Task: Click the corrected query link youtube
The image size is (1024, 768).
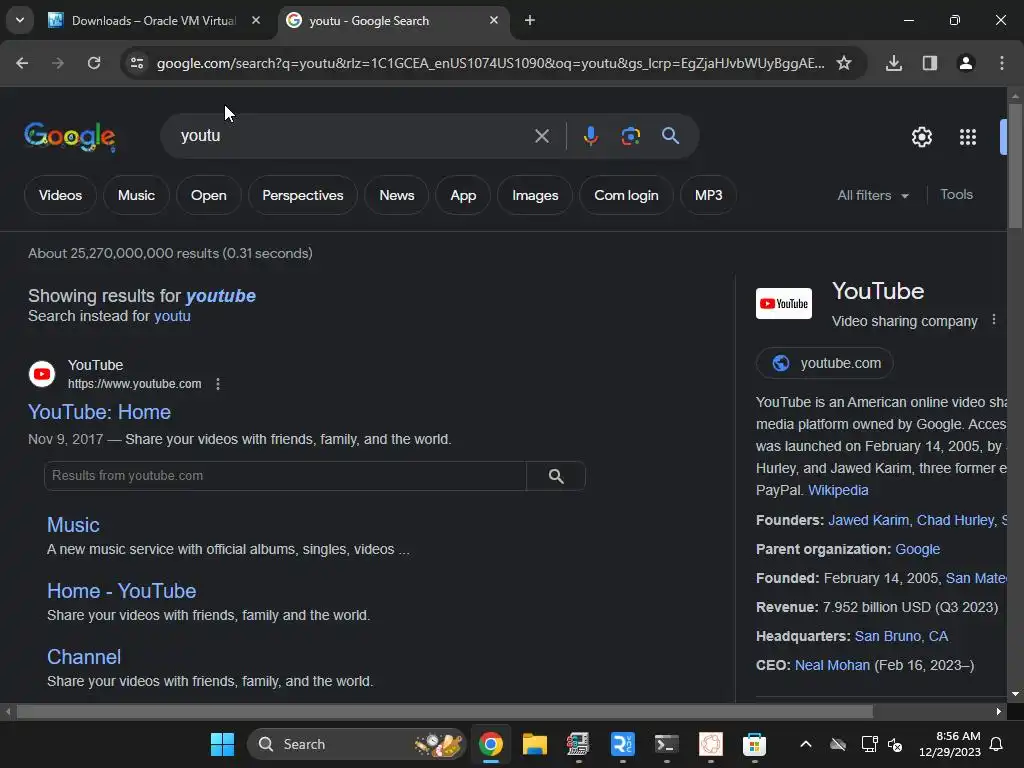Action: click(221, 296)
